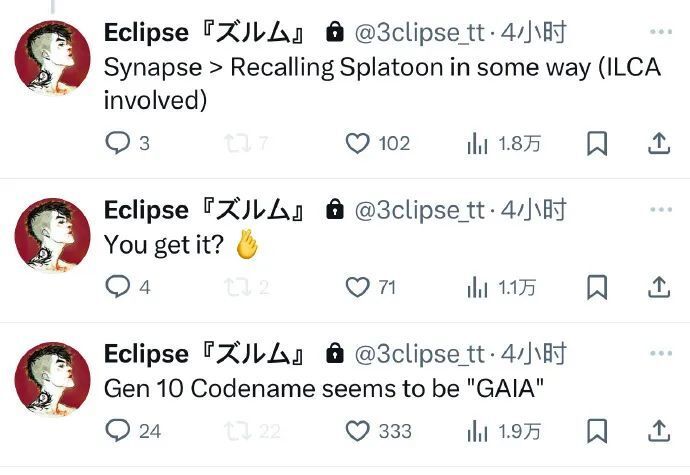Like the Synapse Splatoon tweet
The width and height of the screenshot is (690, 475).
click(x=358, y=143)
